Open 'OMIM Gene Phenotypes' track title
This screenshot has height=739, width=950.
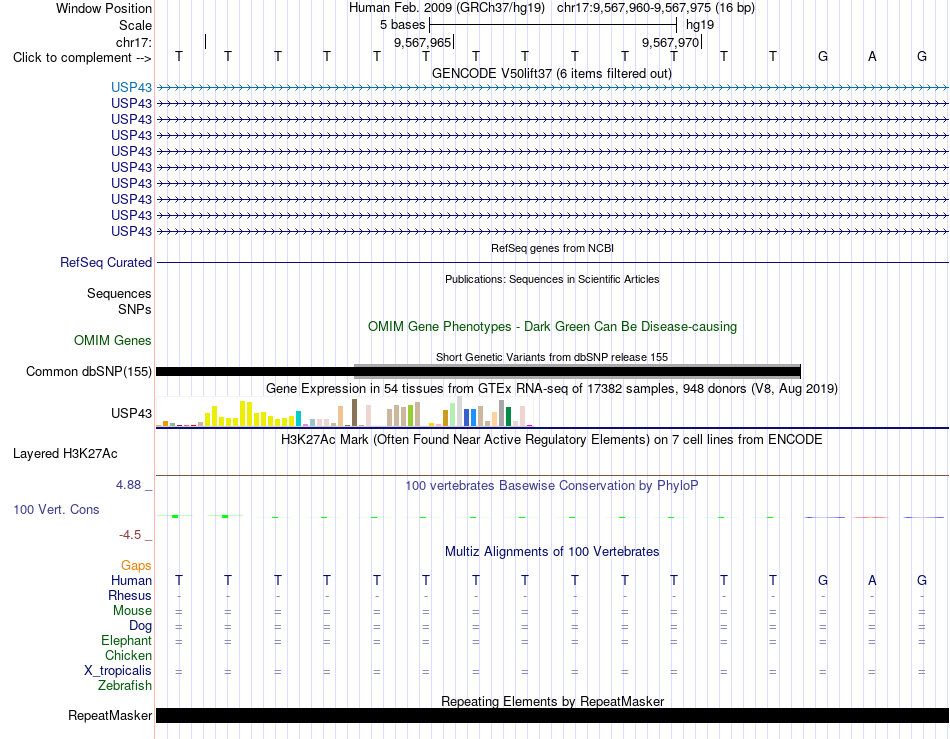[552, 326]
